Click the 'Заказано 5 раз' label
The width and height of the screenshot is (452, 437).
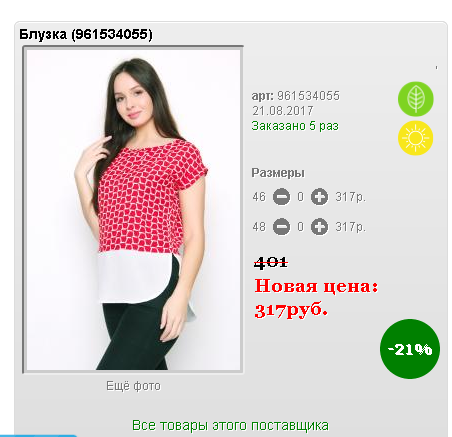pyautogui.click(x=295, y=126)
